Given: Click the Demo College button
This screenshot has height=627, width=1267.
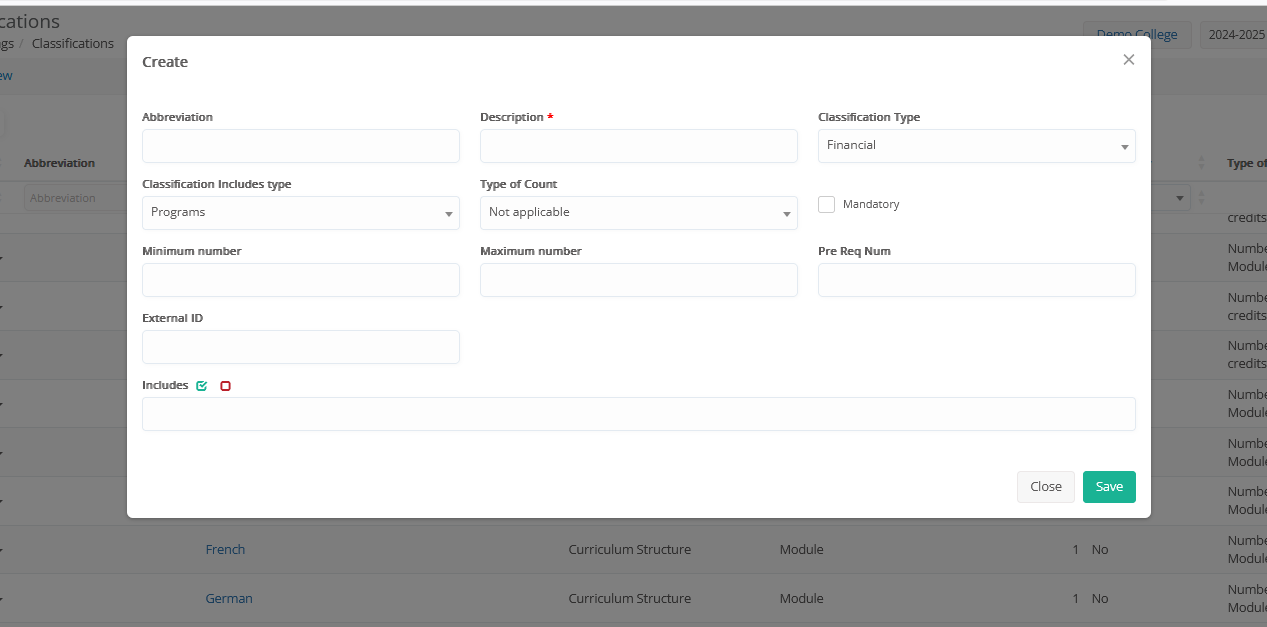Looking at the screenshot, I should coord(1137,34).
